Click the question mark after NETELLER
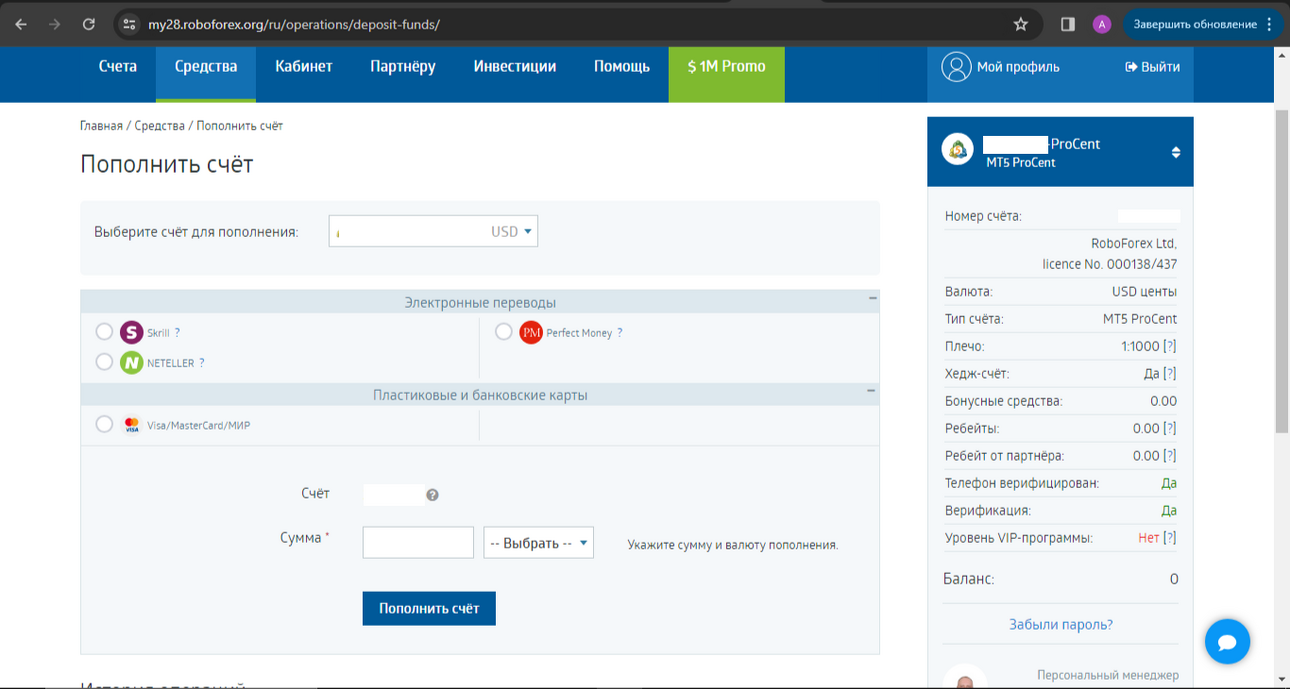Image resolution: width=1290 pixels, height=689 pixels. point(201,363)
